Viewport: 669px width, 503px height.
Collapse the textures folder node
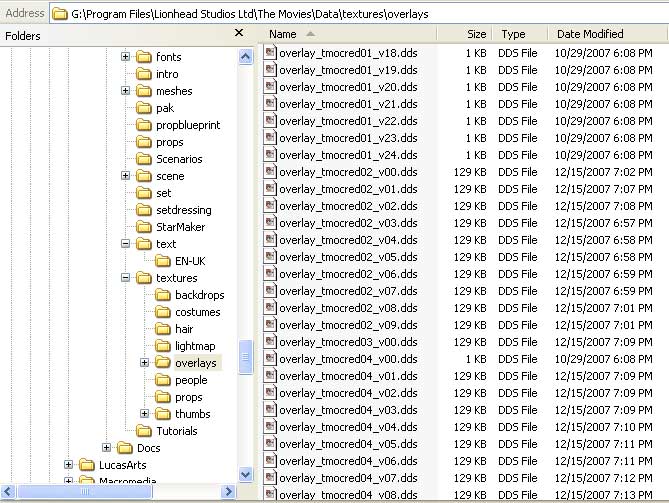coord(126,278)
